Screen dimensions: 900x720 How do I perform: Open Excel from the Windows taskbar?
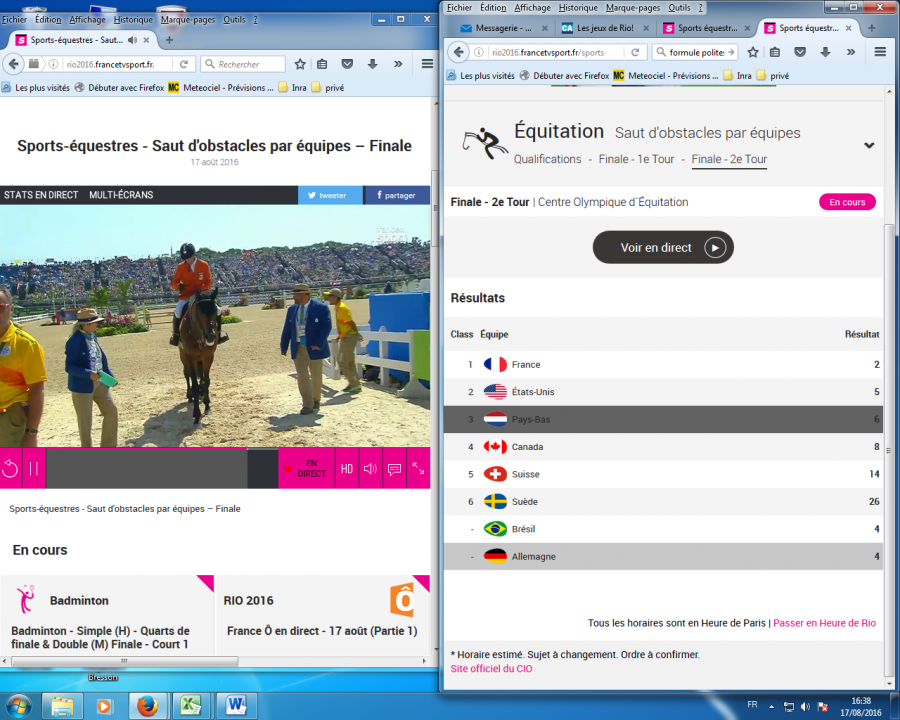[191, 705]
